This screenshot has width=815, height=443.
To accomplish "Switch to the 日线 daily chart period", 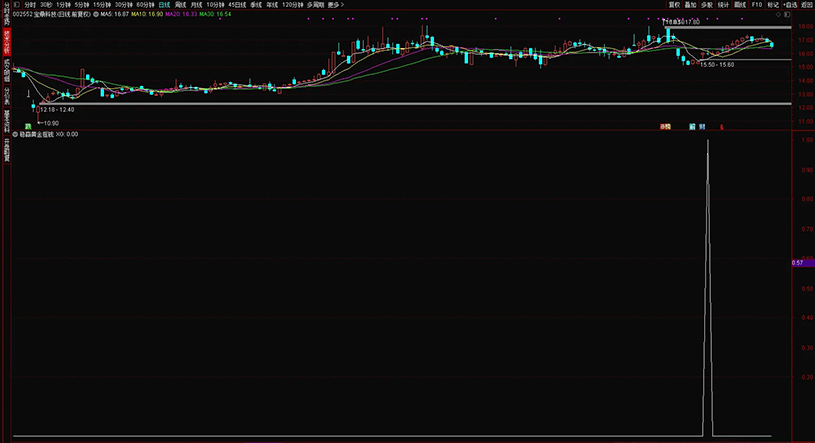I will tap(164, 4).
